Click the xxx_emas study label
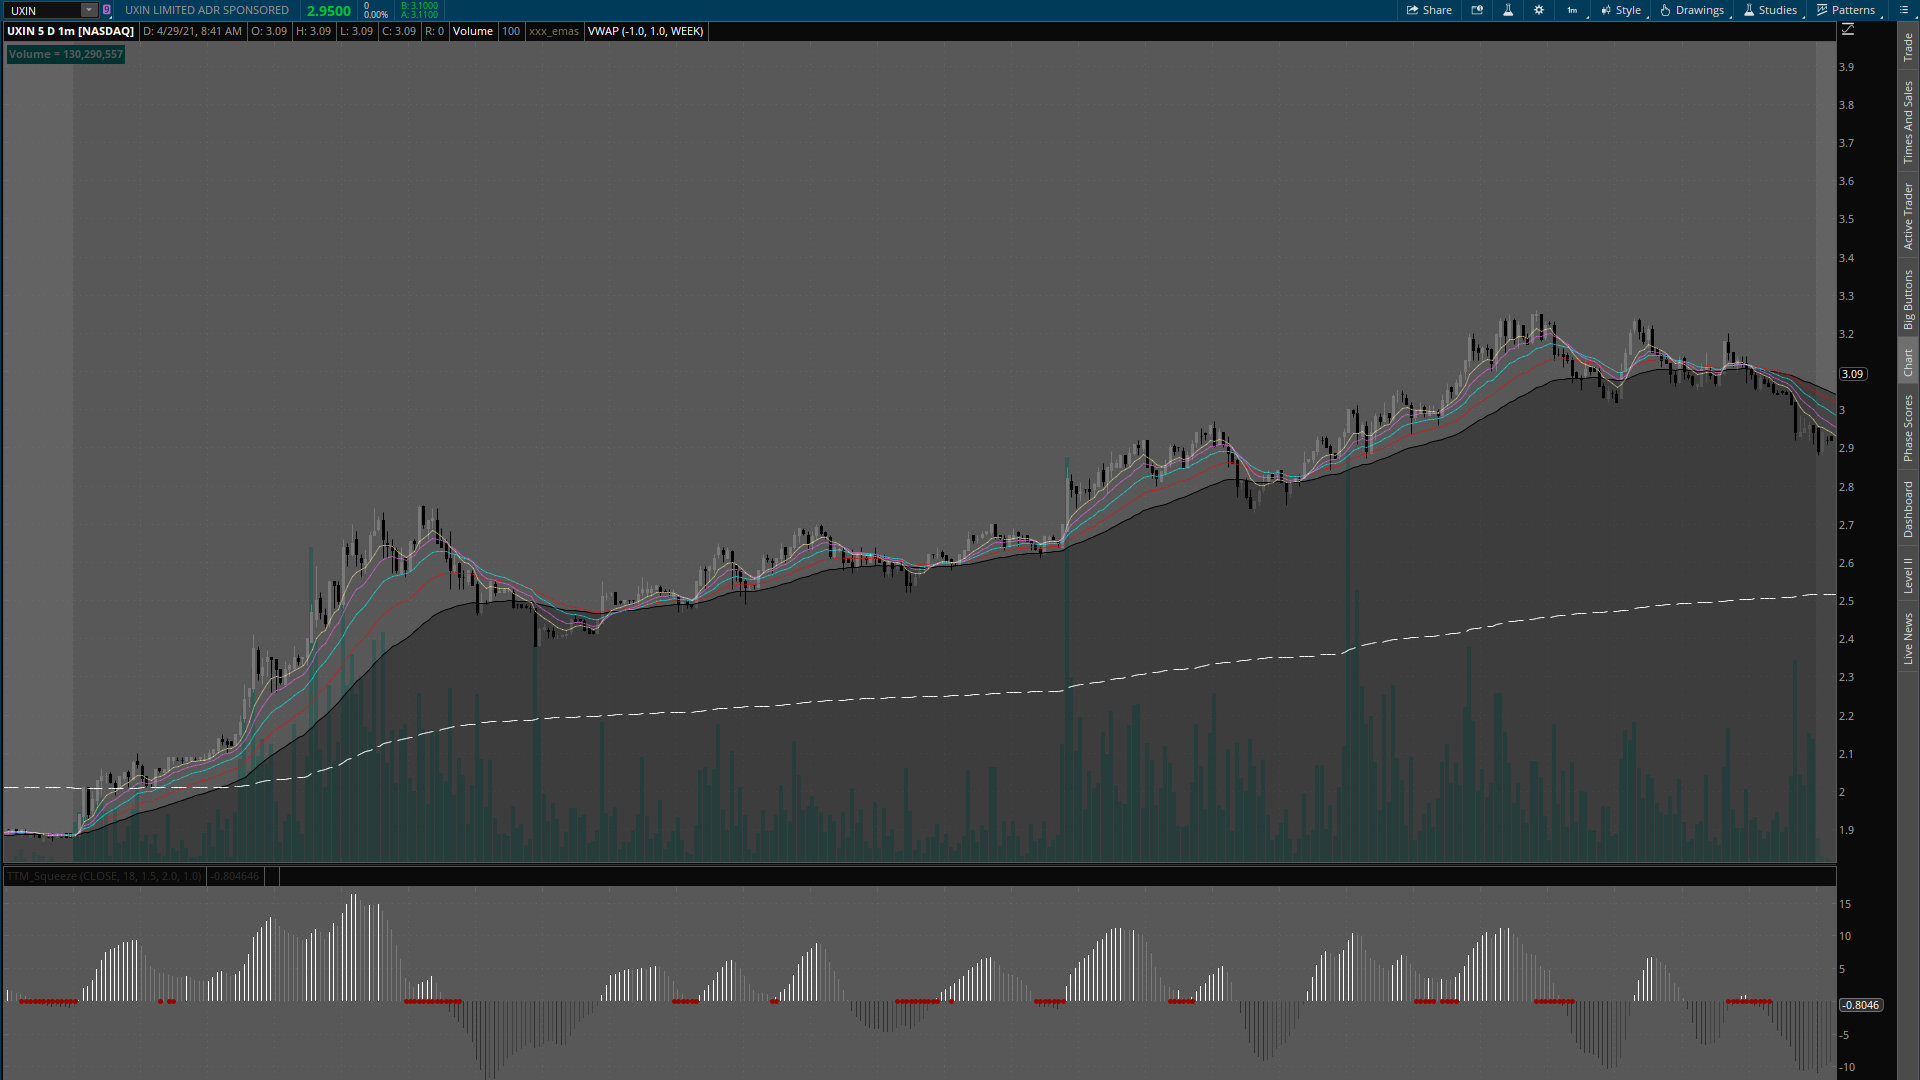1920x1080 pixels. click(553, 31)
